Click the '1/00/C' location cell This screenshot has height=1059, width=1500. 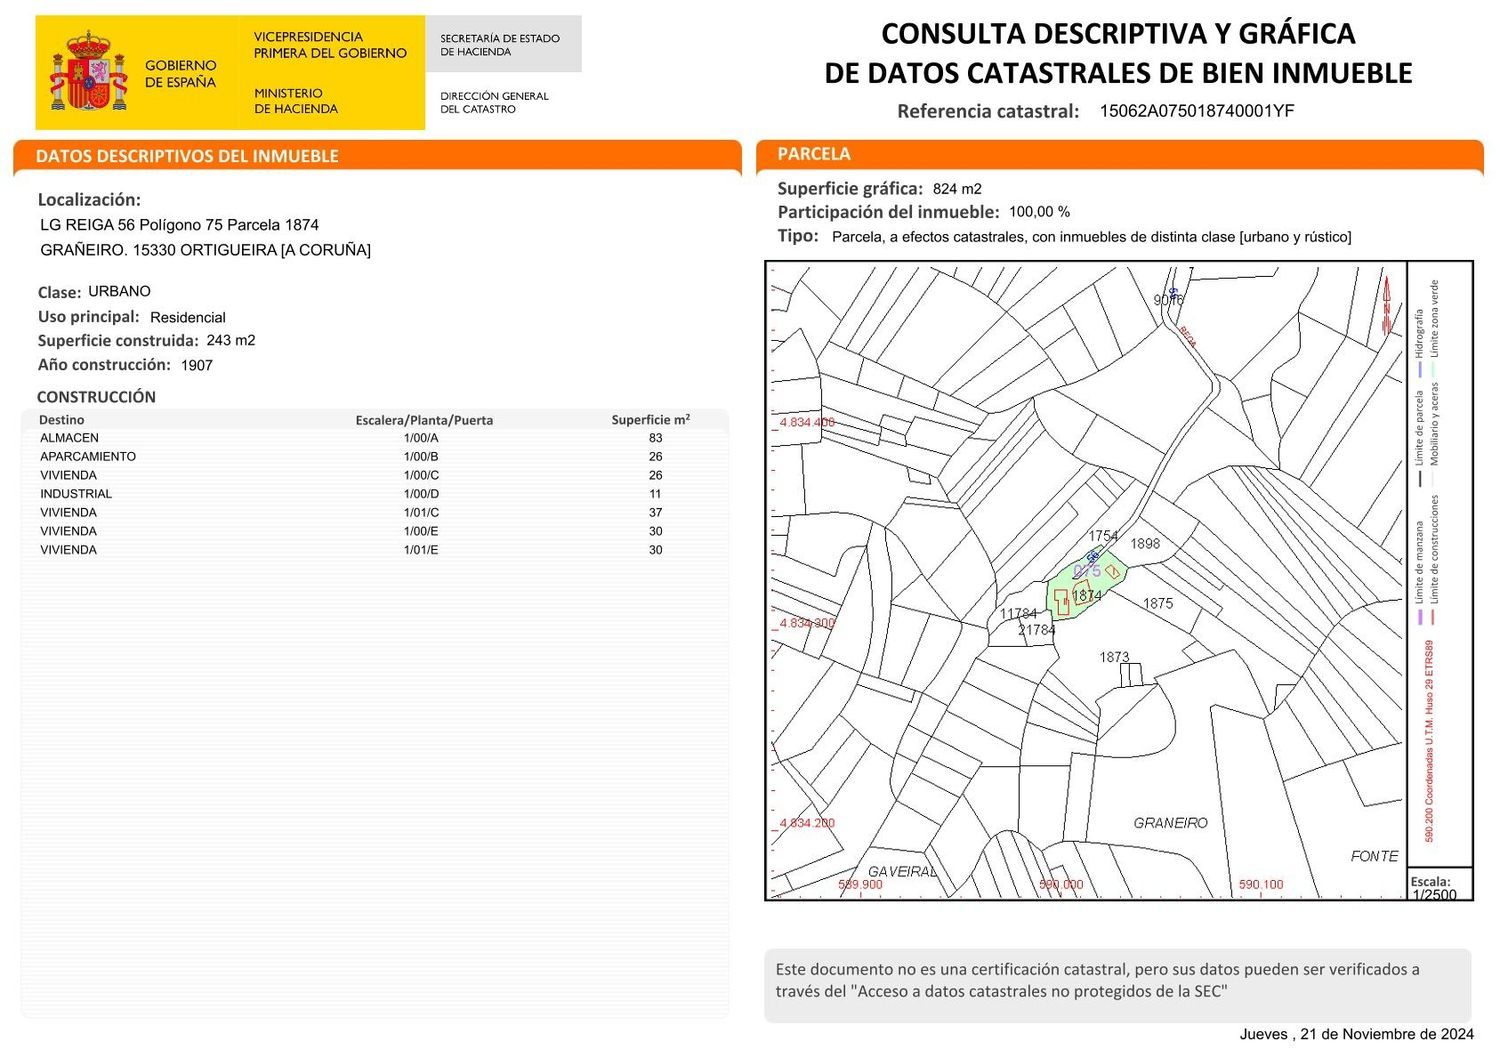pyautogui.click(x=421, y=475)
